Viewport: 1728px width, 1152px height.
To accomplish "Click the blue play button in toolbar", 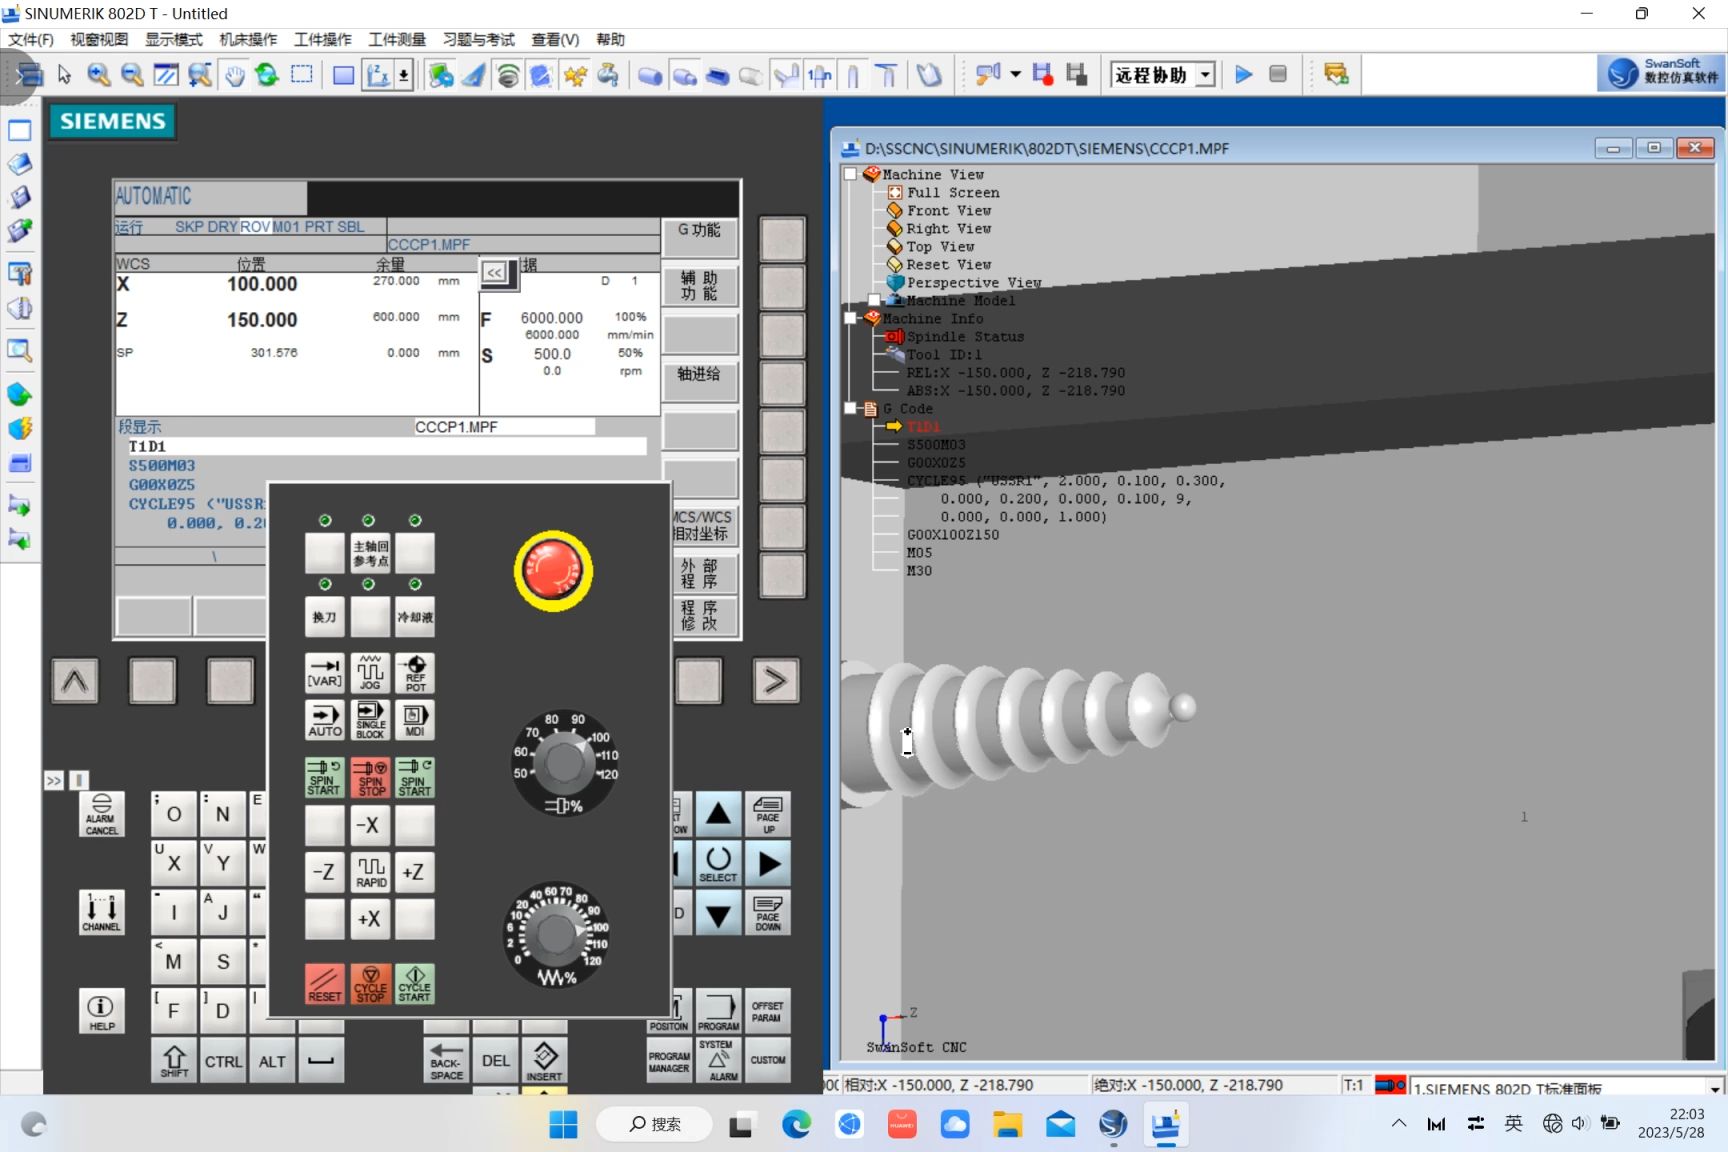I will pyautogui.click(x=1243, y=74).
